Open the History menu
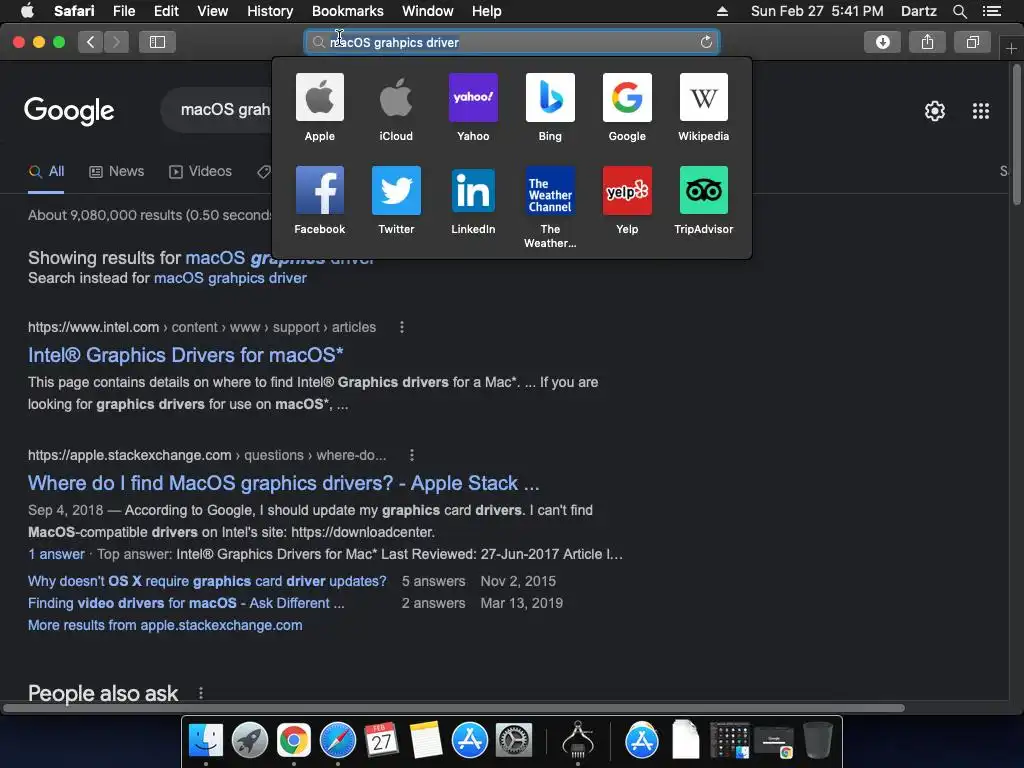 pos(270,11)
